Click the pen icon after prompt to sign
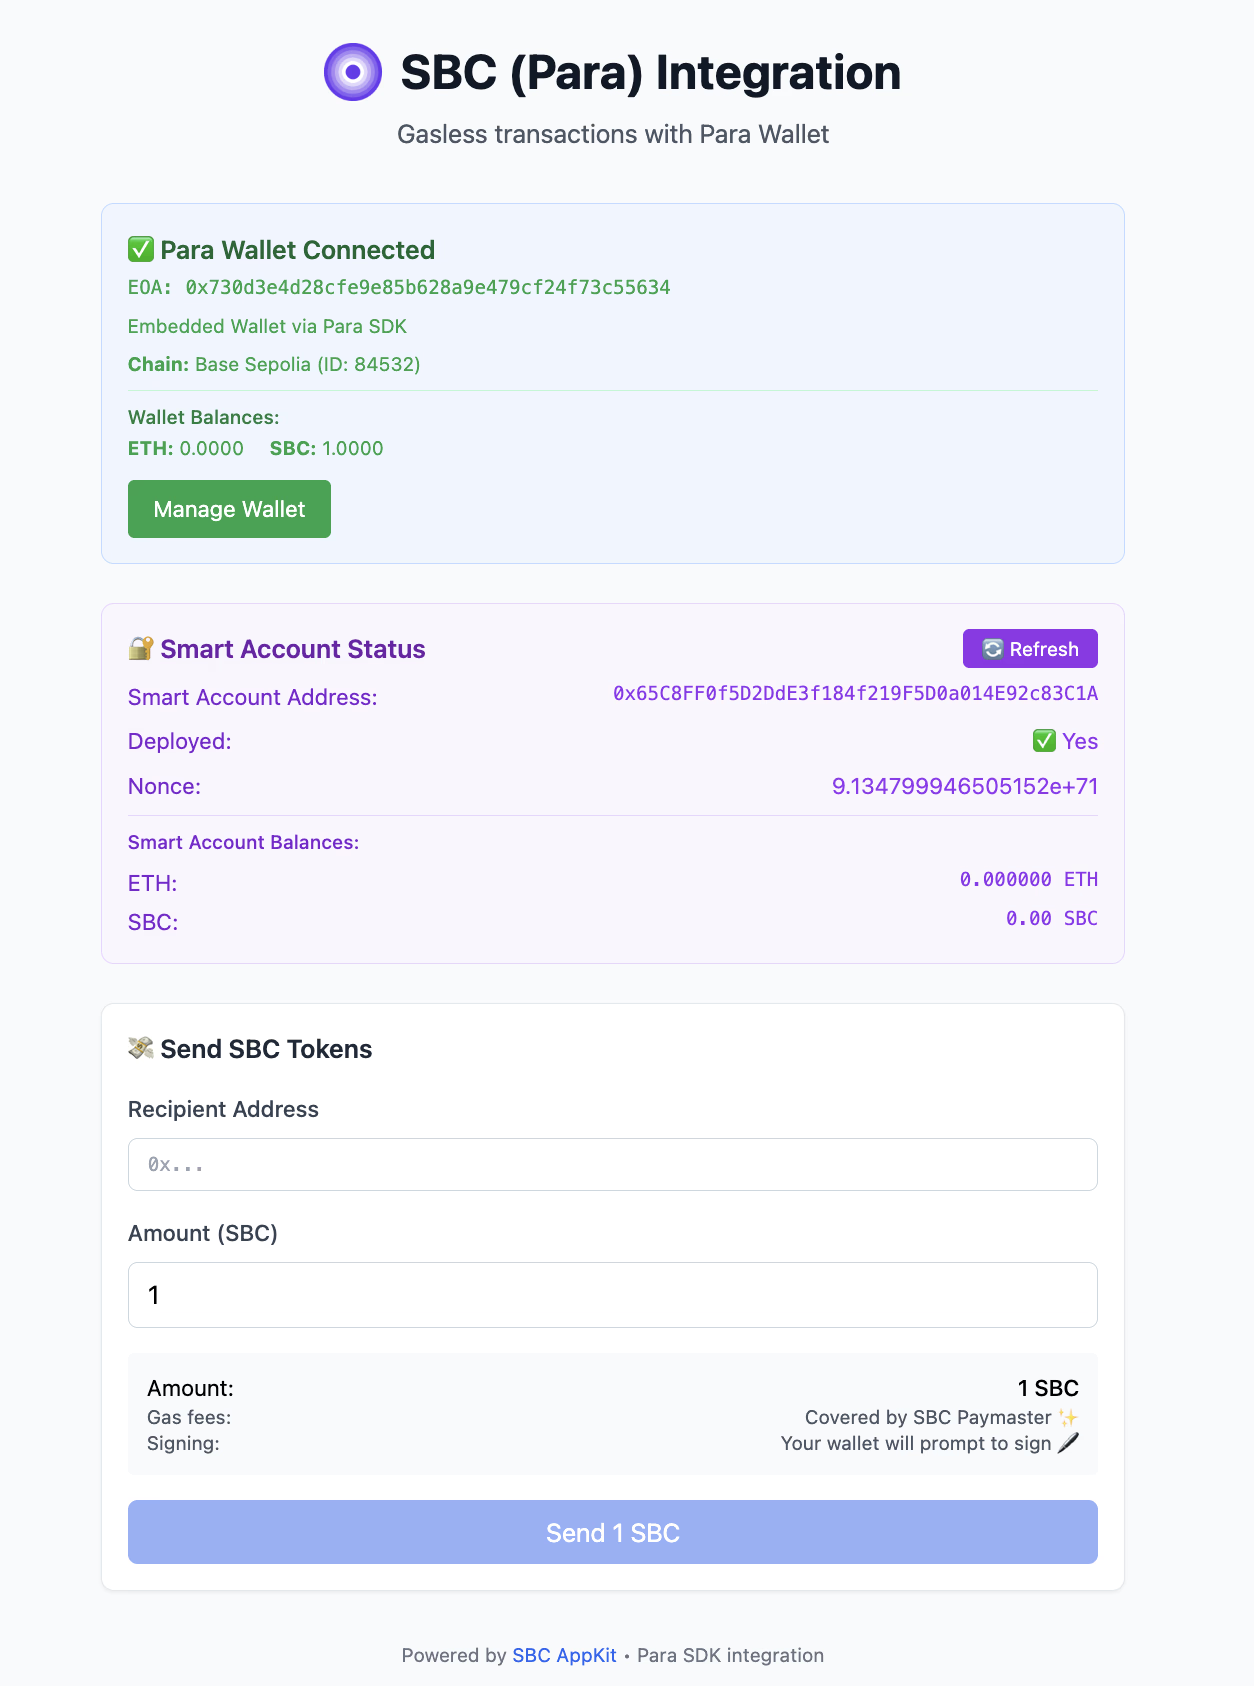This screenshot has height=1686, width=1254. pos(1068,1443)
